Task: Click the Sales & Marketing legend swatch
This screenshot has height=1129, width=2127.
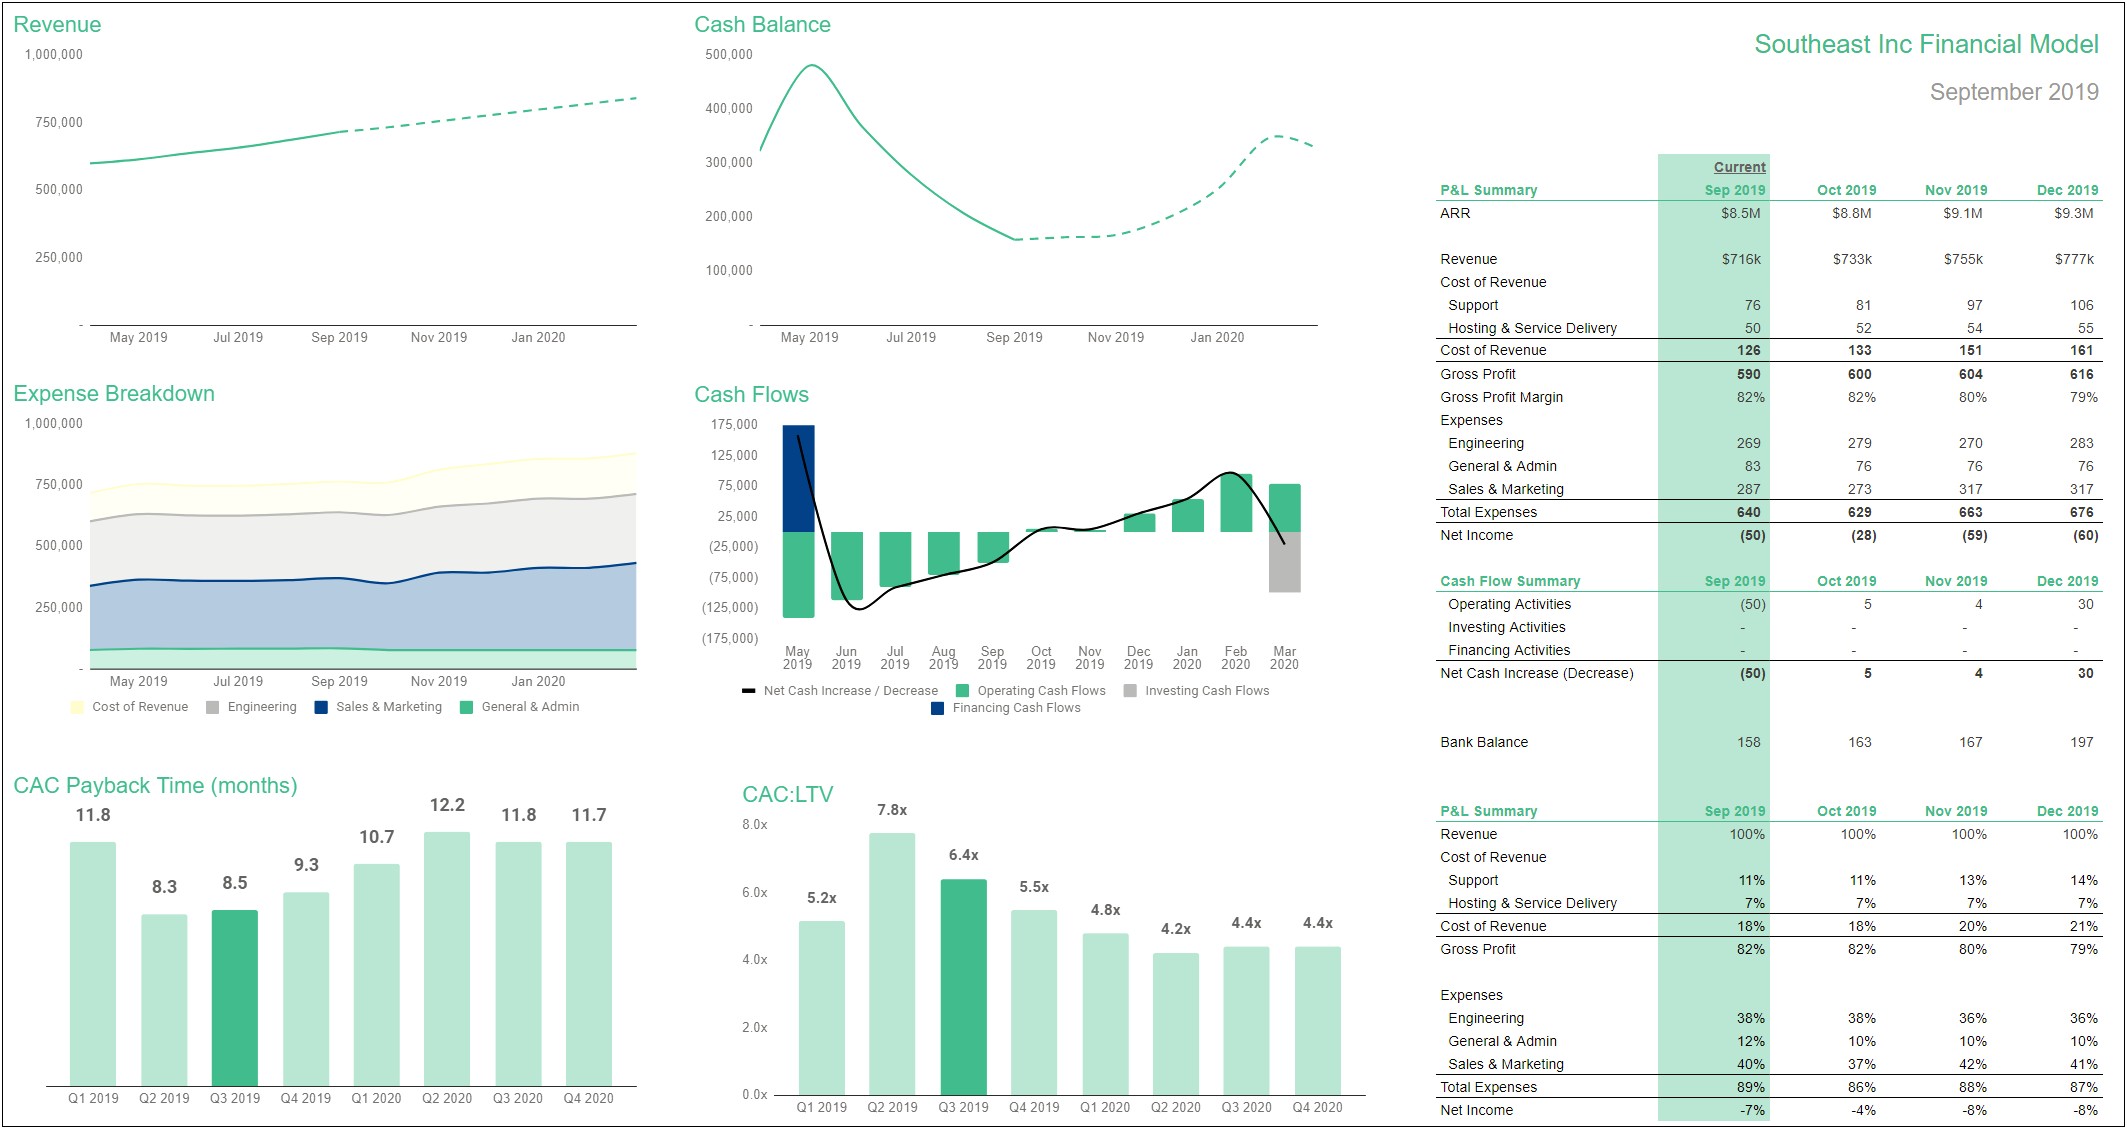Action: pyautogui.click(x=321, y=707)
